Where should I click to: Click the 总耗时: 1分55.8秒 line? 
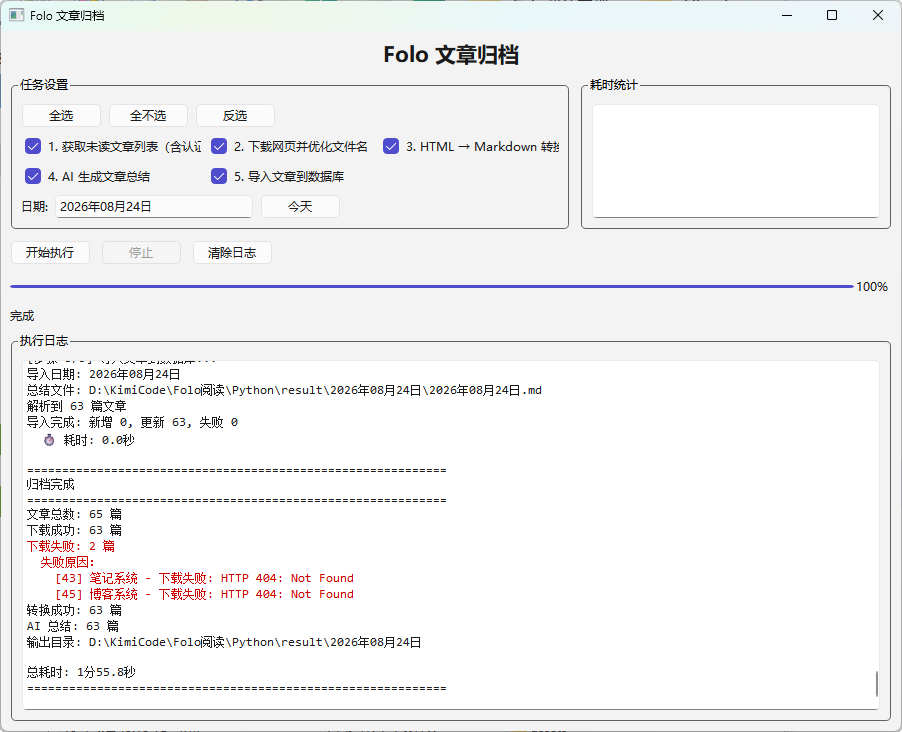tap(81, 672)
